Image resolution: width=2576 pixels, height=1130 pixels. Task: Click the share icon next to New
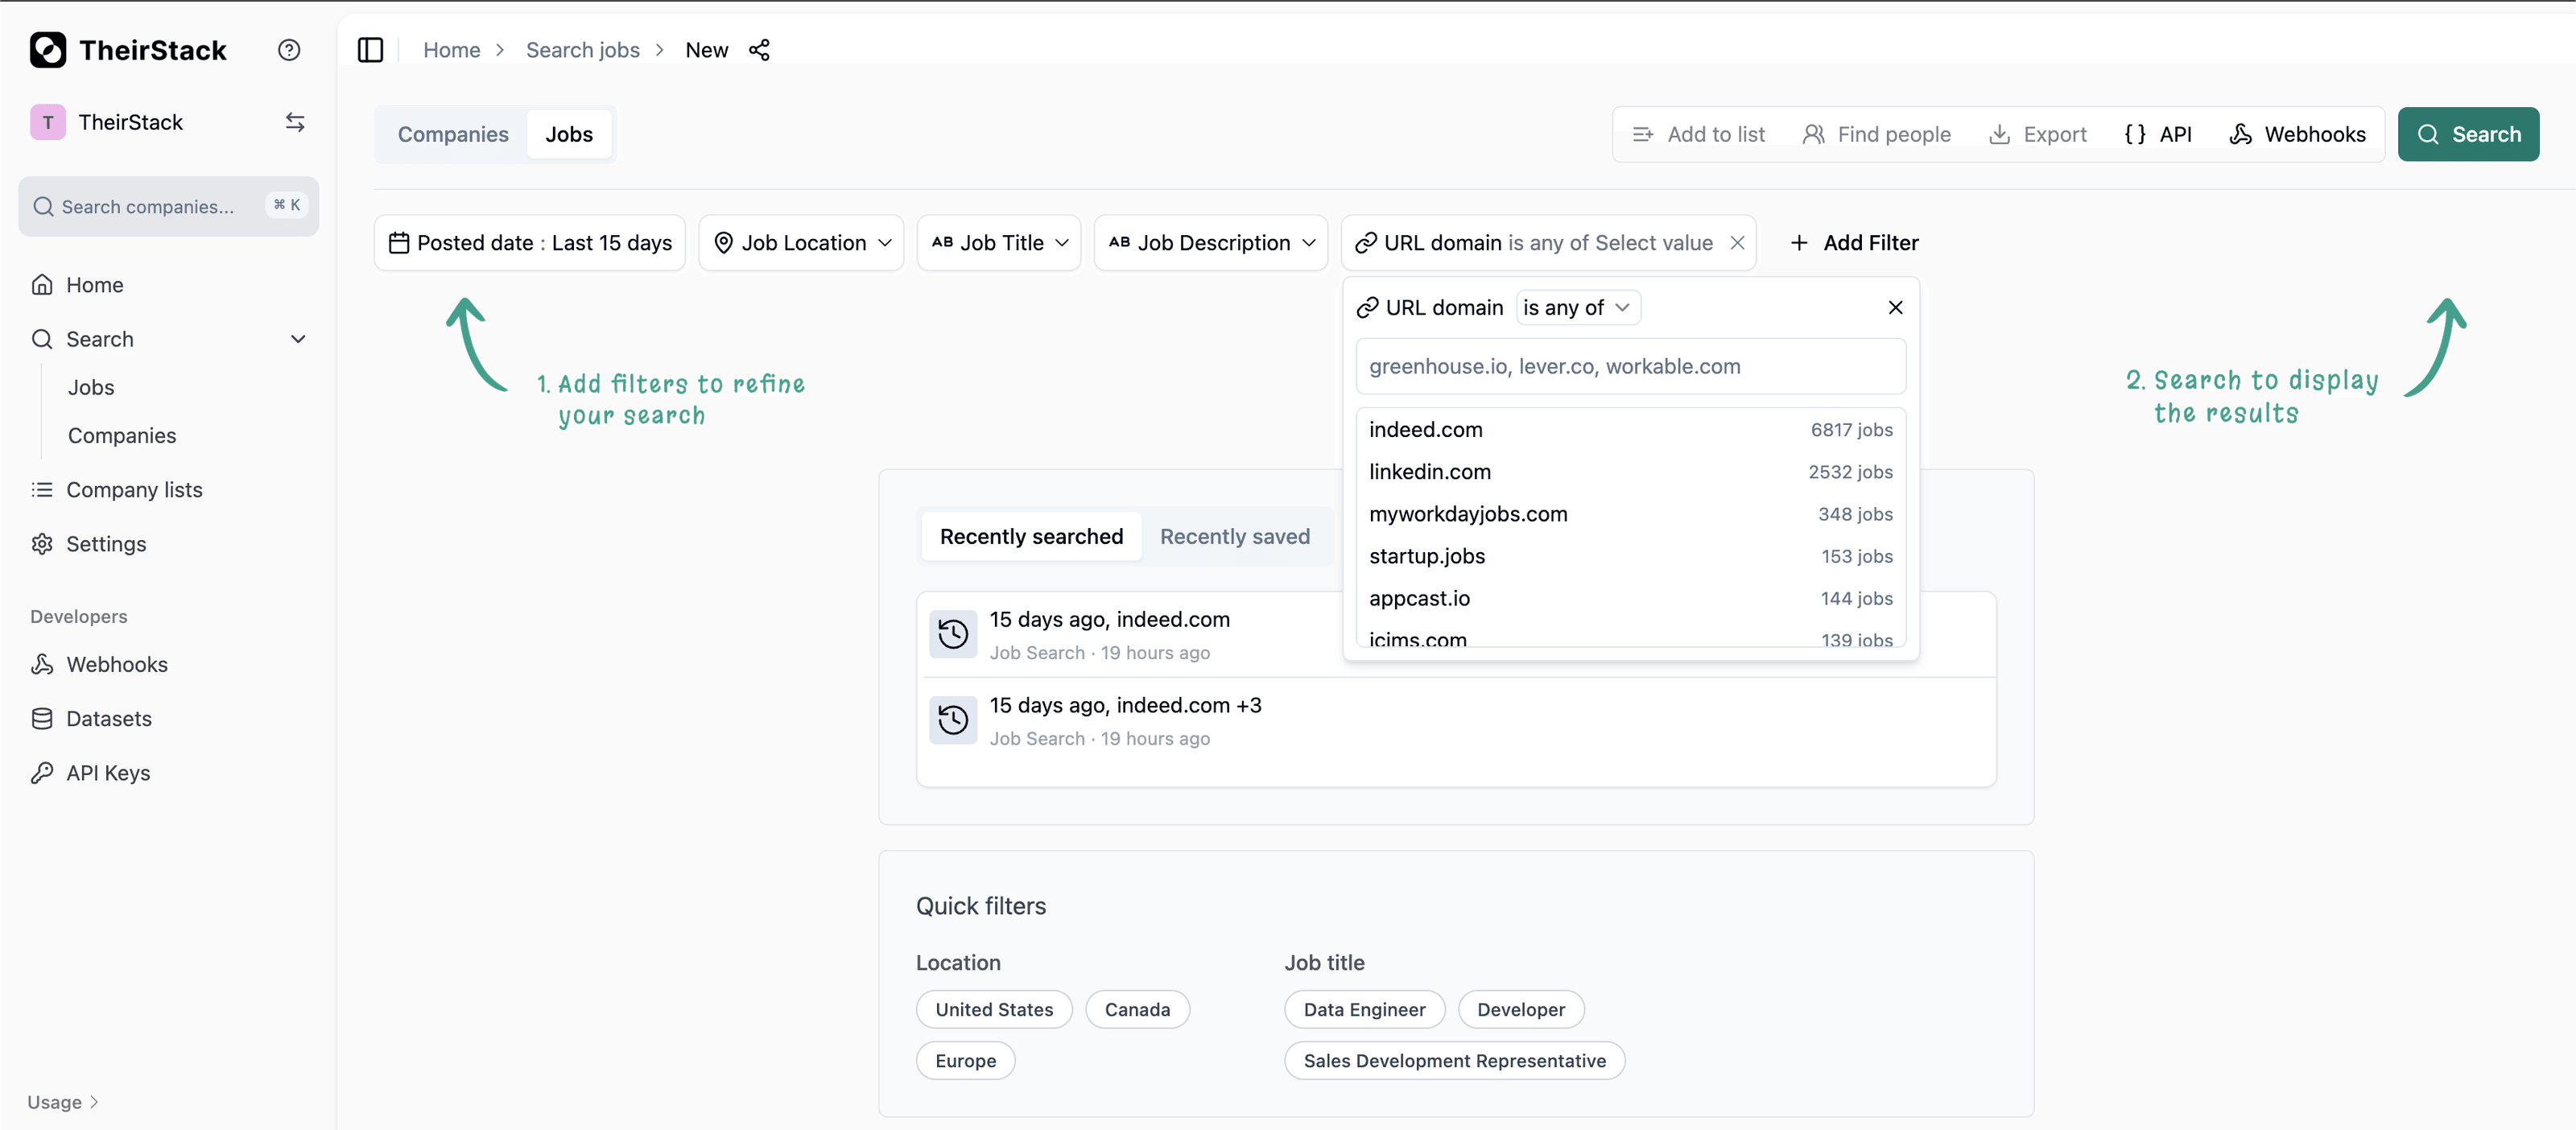click(759, 49)
